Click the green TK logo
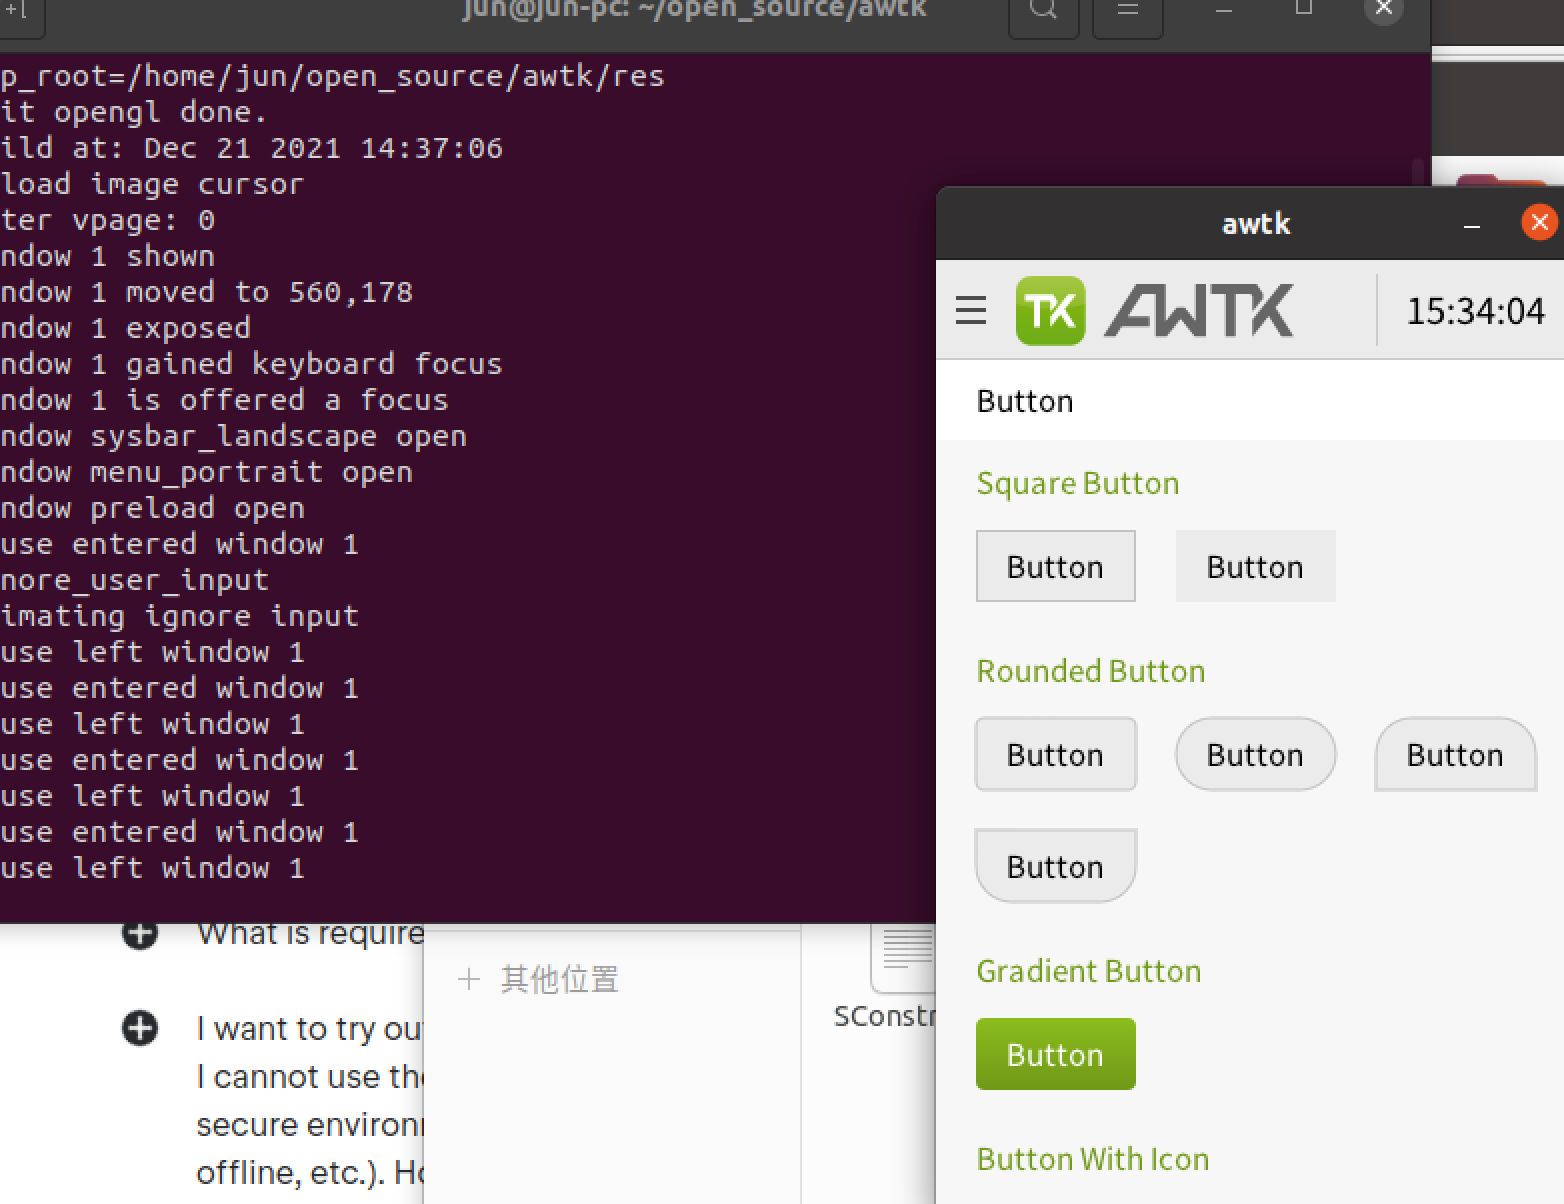 [1050, 311]
